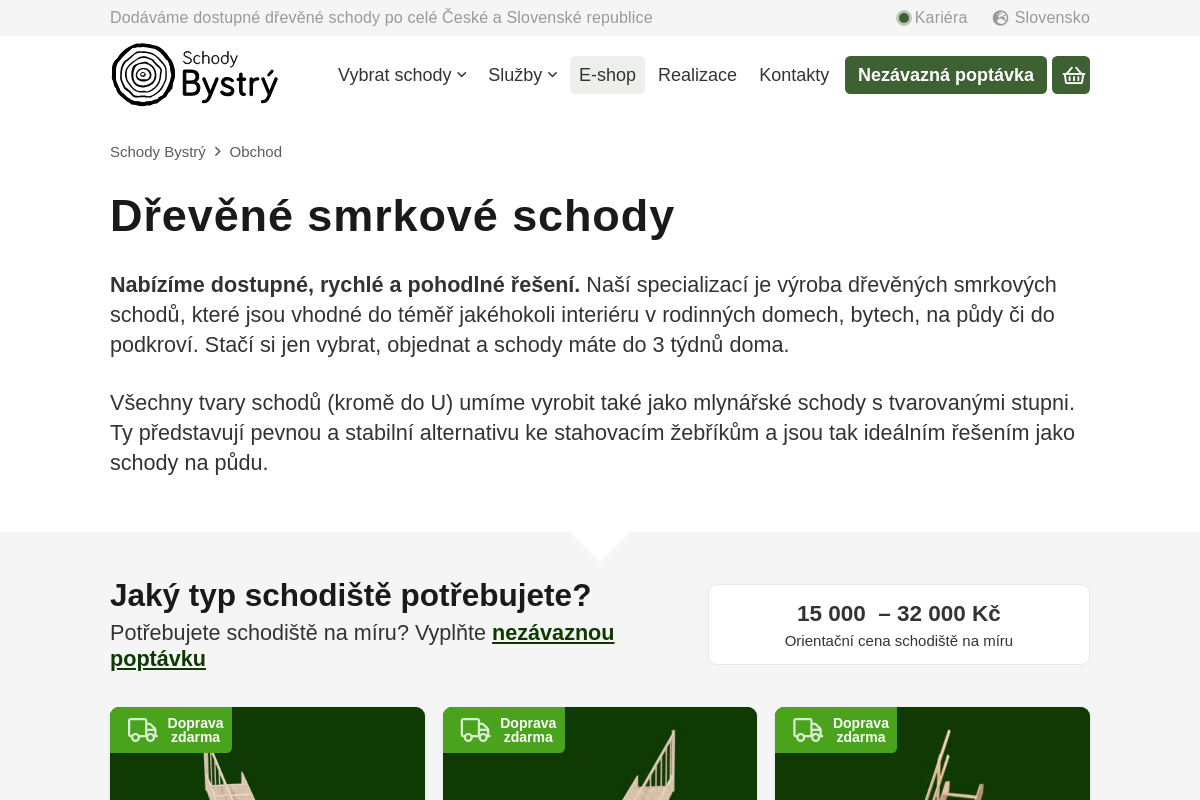
Task: Click the dot icon beside Kariéra
Action: click(x=903, y=17)
